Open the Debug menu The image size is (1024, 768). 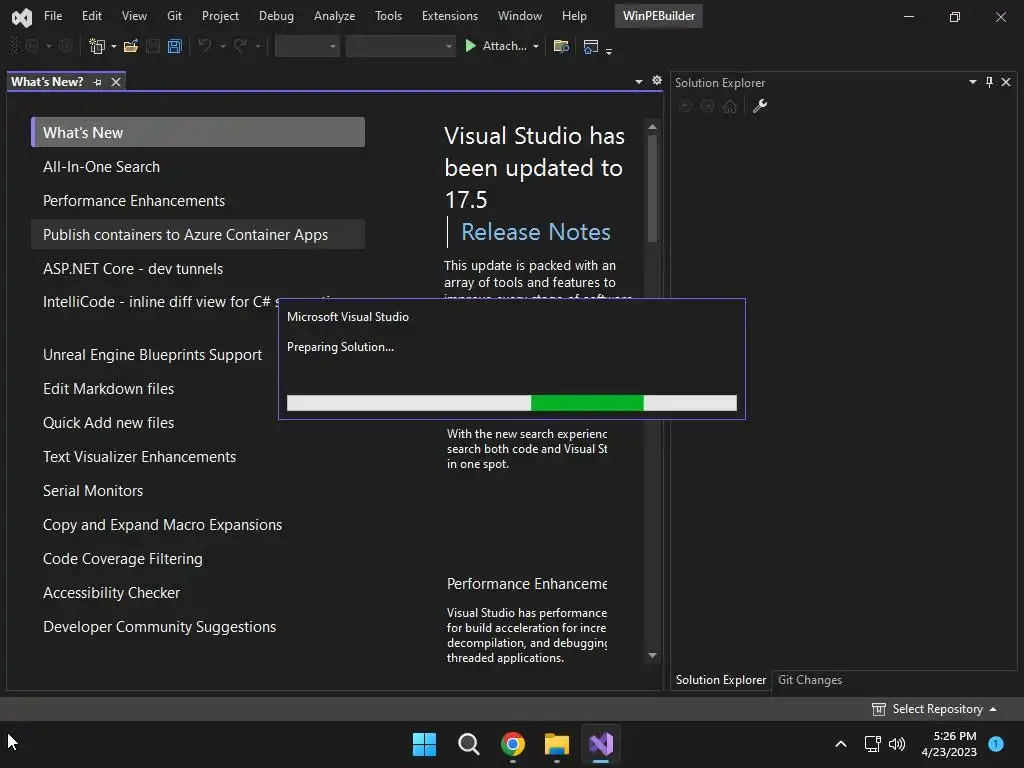(276, 16)
